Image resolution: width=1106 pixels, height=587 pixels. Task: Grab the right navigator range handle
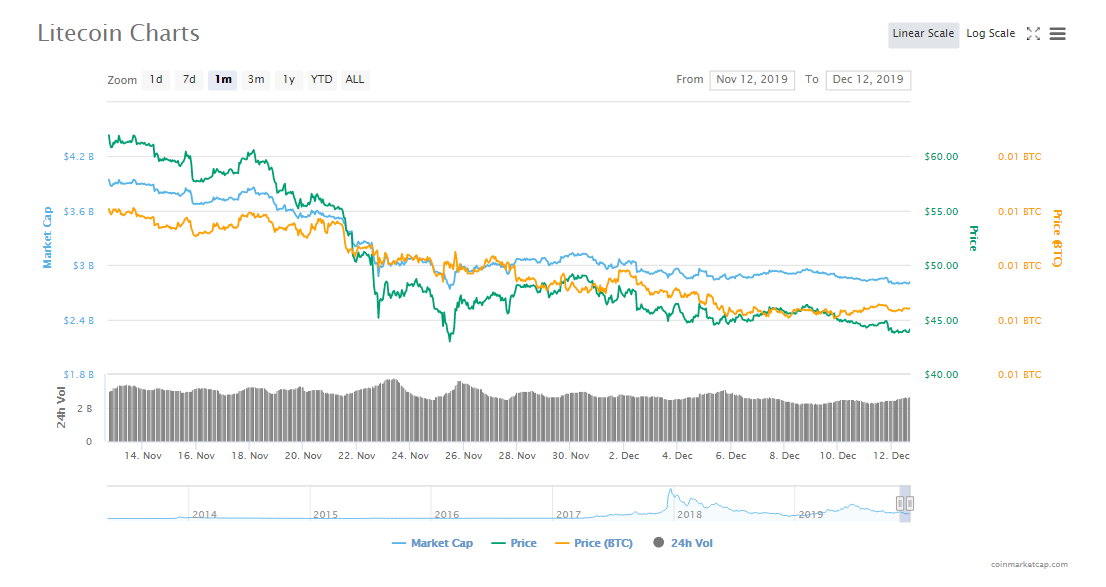click(910, 503)
